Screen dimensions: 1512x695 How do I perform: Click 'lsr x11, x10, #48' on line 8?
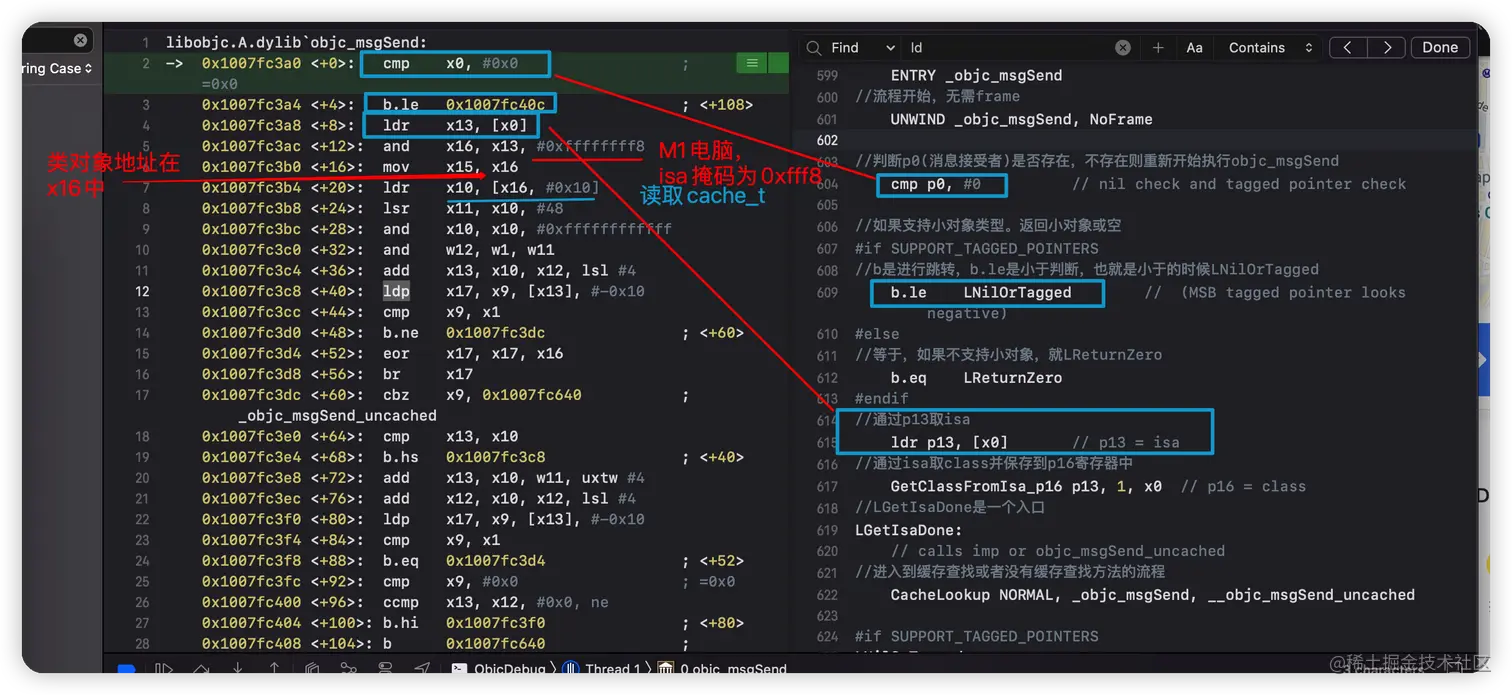tap(473, 209)
